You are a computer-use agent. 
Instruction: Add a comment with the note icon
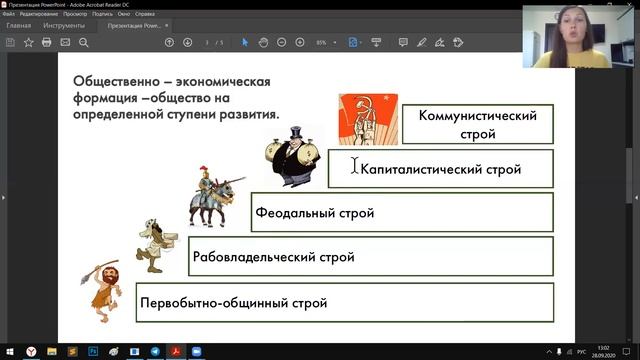[403, 42]
